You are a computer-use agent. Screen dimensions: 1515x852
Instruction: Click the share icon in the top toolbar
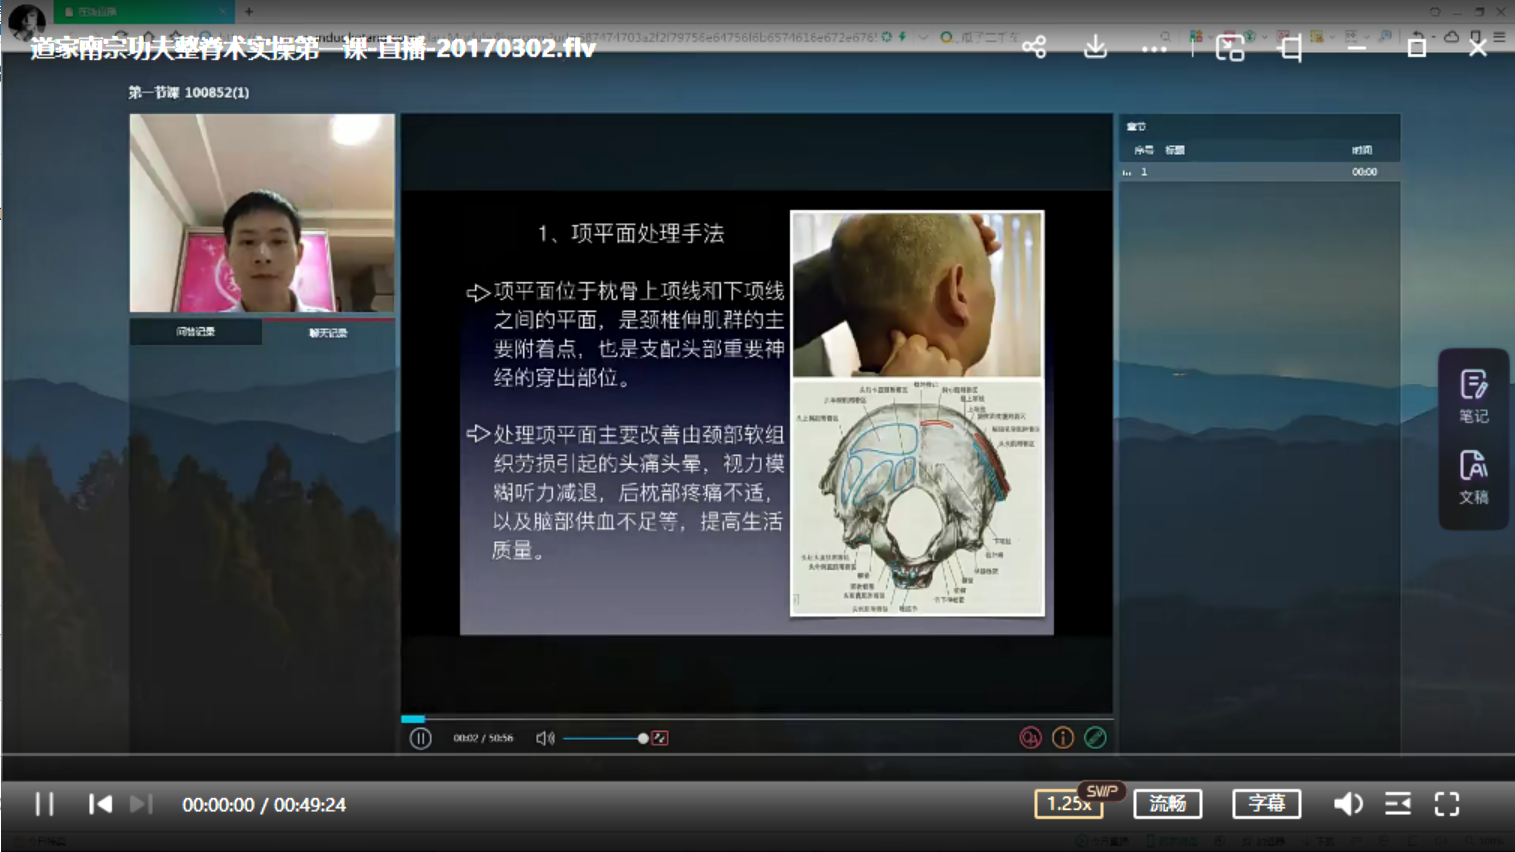pyautogui.click(x=1035, y=47)
